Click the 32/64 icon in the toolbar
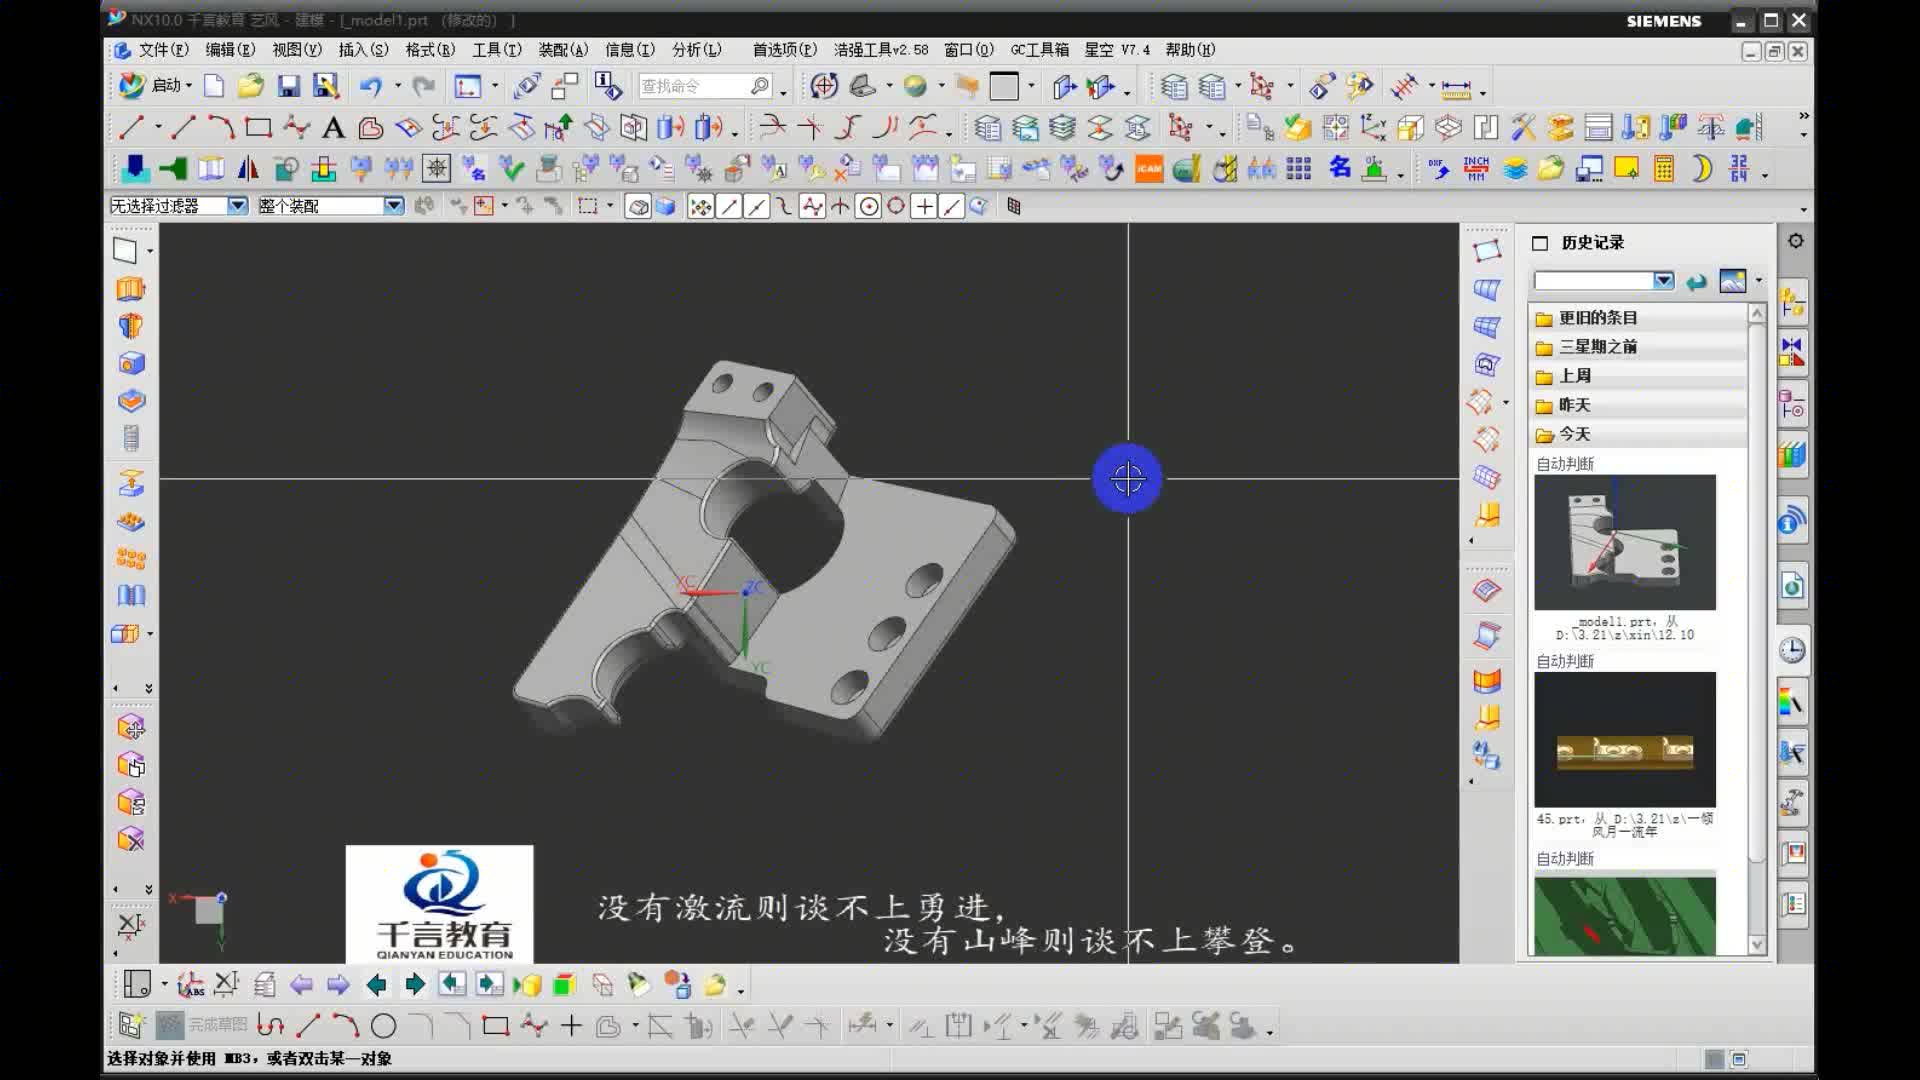The image size is (1920, 1080). 1739,169
